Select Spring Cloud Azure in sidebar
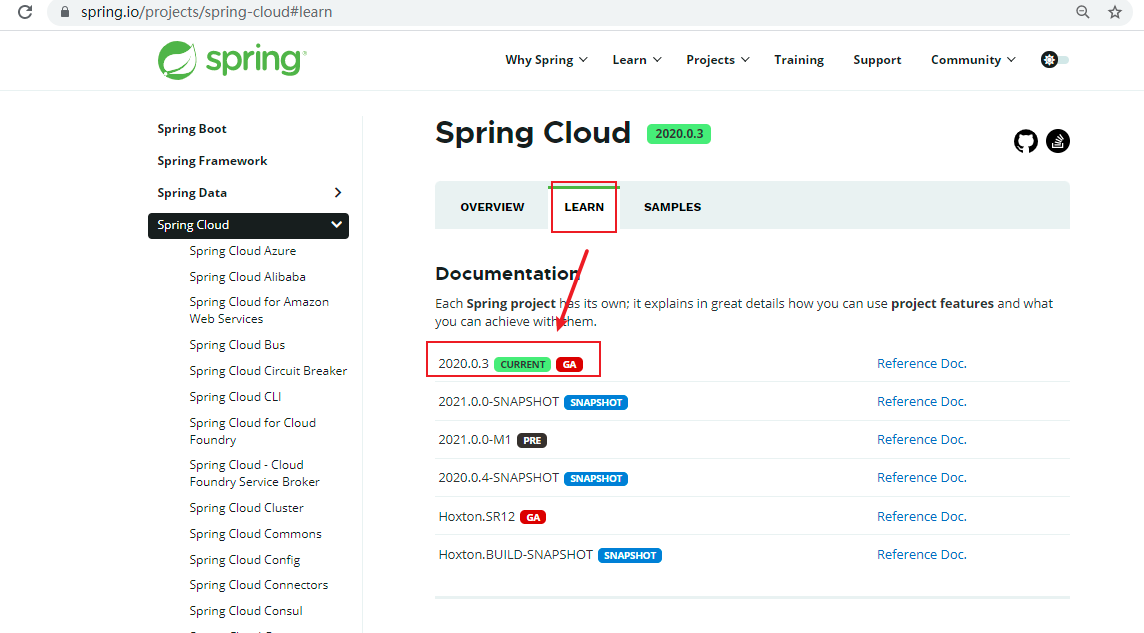The image size is (1144, 633). (x=243, y=251)
